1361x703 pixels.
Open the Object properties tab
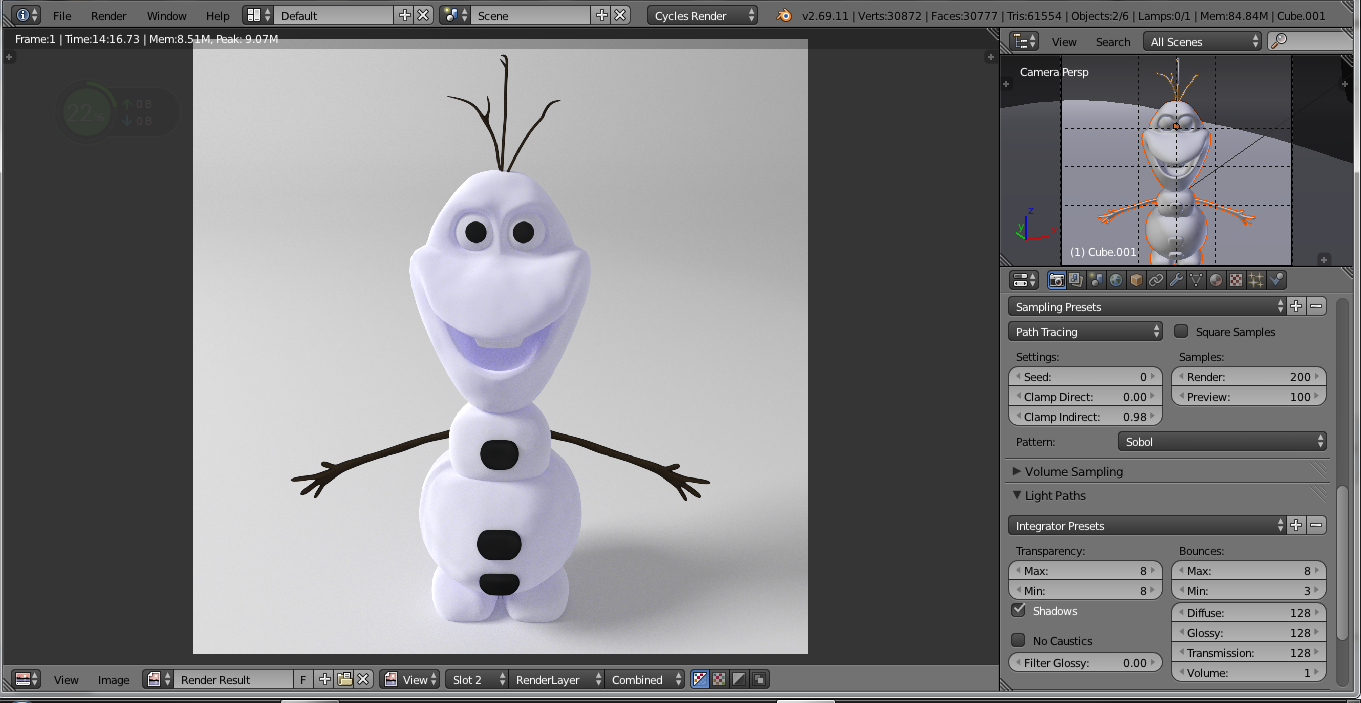[1136, 280]
